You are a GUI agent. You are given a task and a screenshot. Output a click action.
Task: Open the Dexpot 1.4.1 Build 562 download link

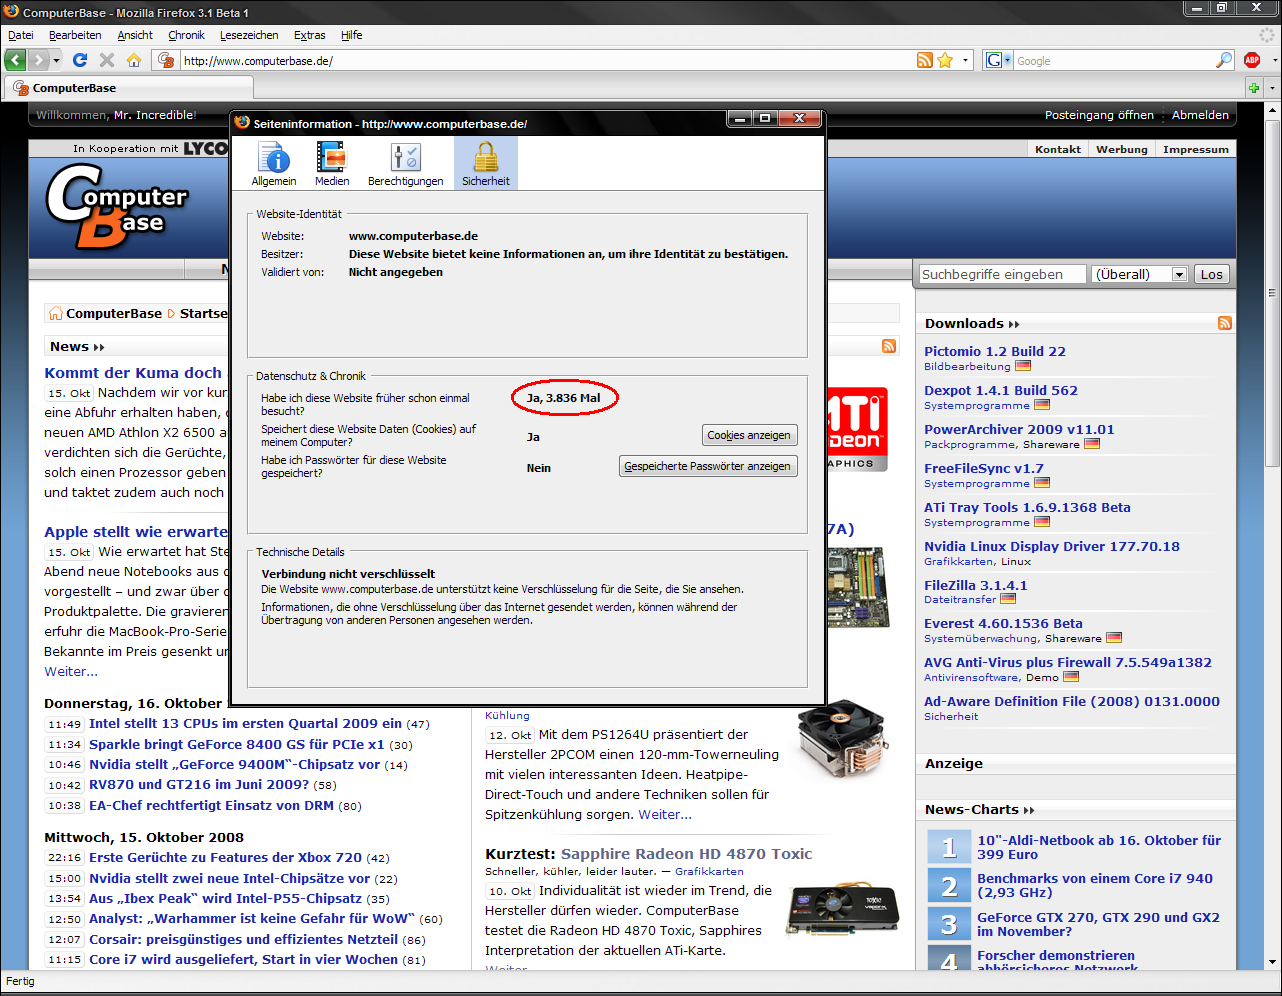tap(1001, 390)
